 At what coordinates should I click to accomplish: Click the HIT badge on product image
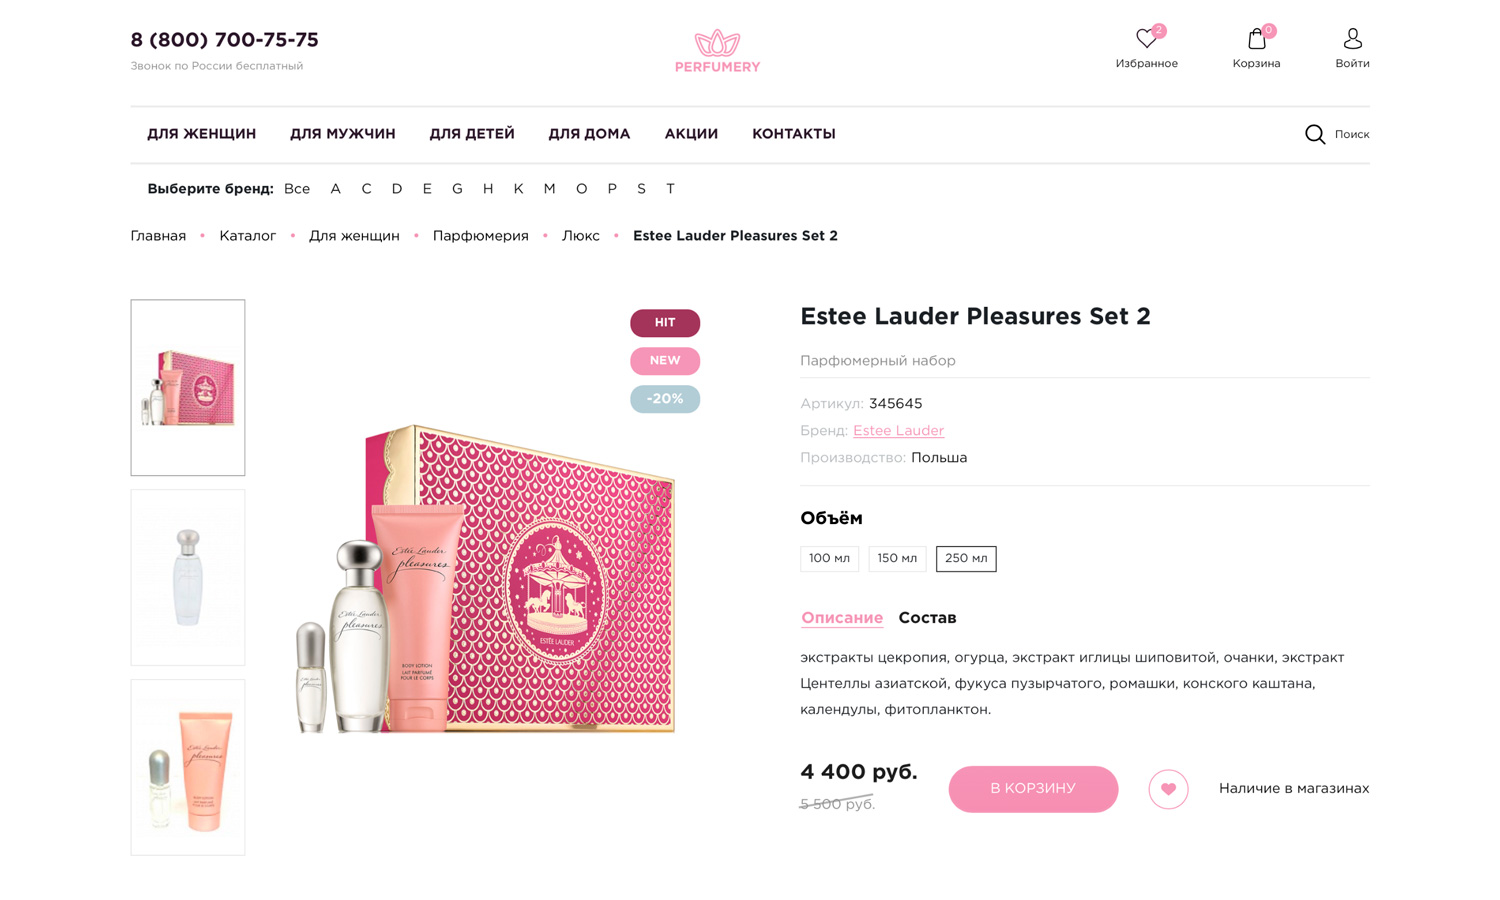coord(665,323)
